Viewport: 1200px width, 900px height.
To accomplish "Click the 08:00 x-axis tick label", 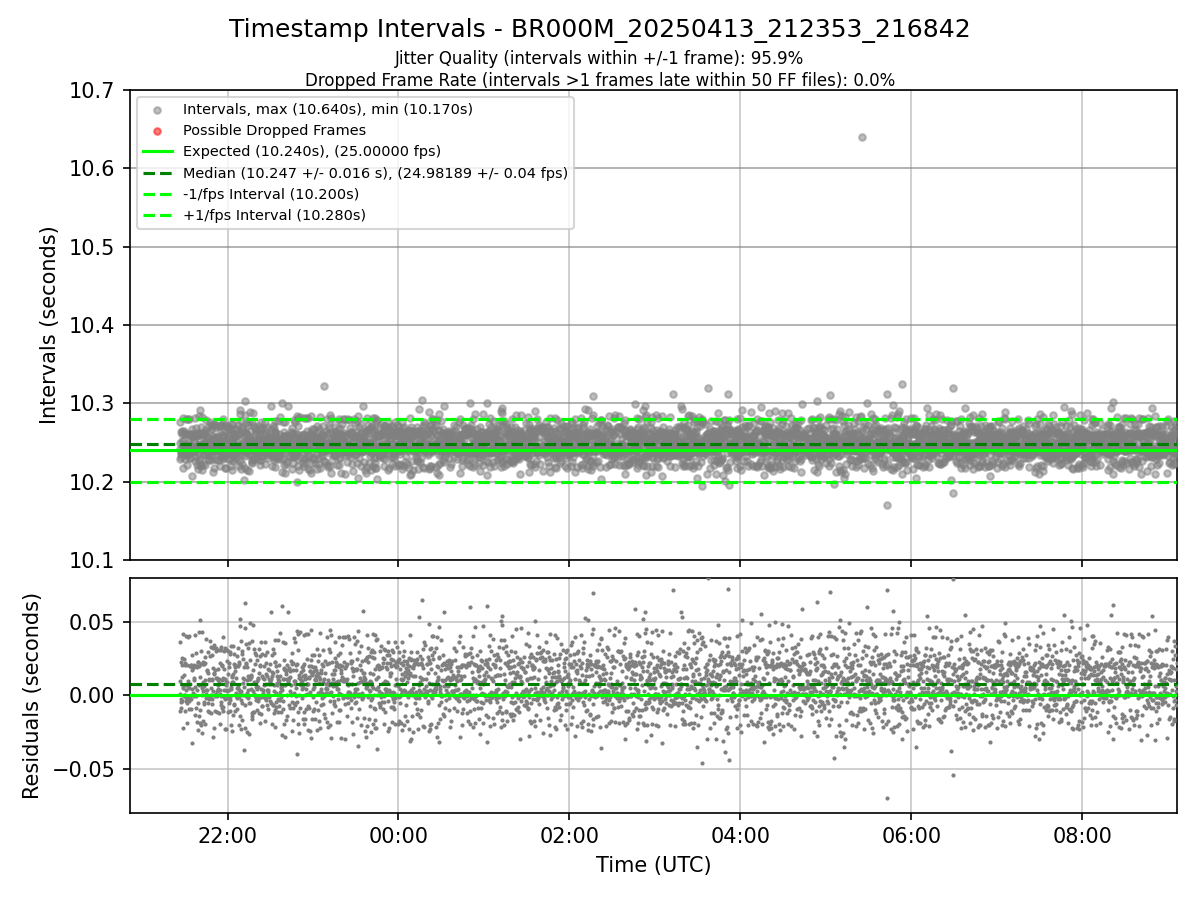I will pyautogui.click(x=1082, y=835).
